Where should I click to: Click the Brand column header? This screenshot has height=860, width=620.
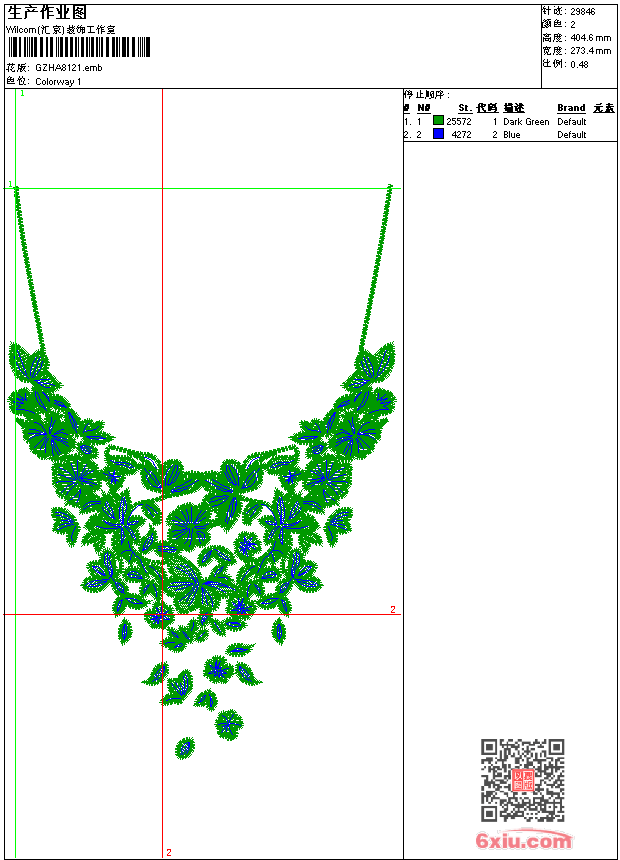tap(571, 108)
